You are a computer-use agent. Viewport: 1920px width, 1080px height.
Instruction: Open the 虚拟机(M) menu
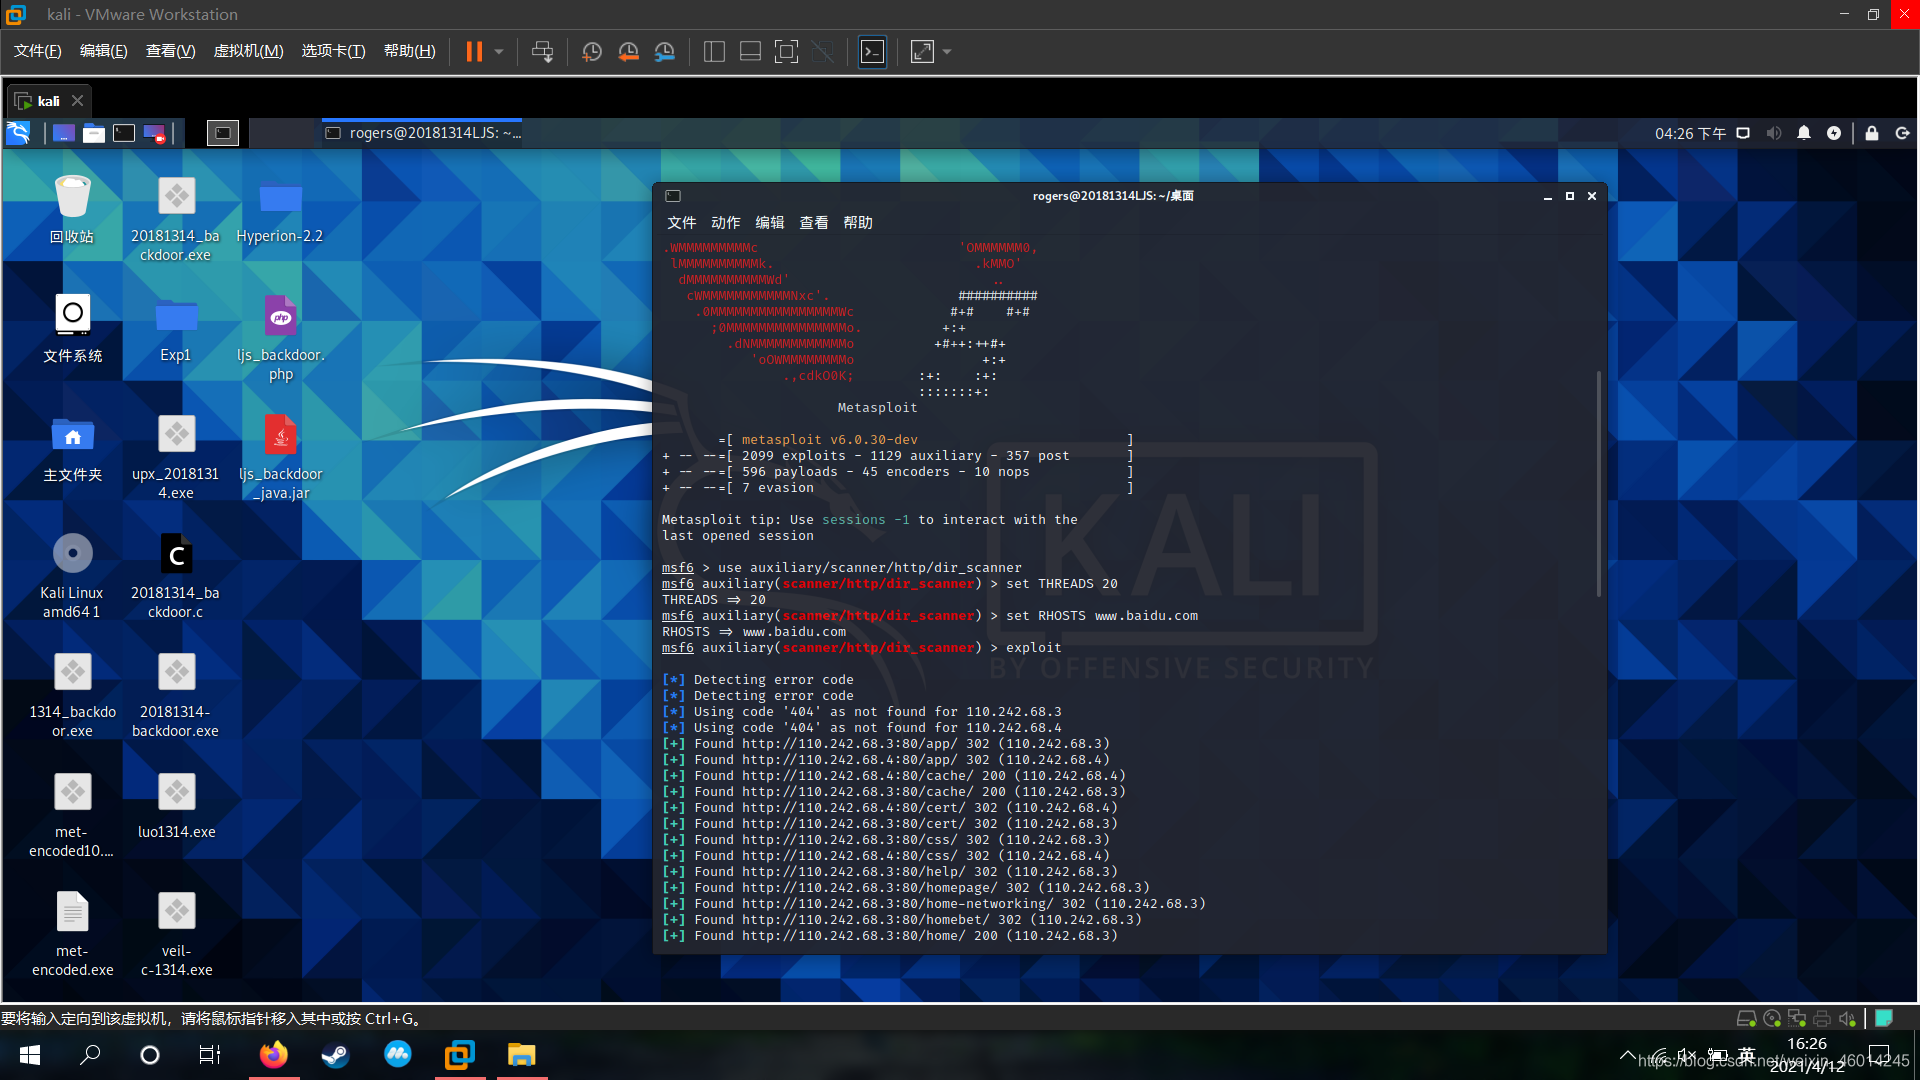pos(248,51)
